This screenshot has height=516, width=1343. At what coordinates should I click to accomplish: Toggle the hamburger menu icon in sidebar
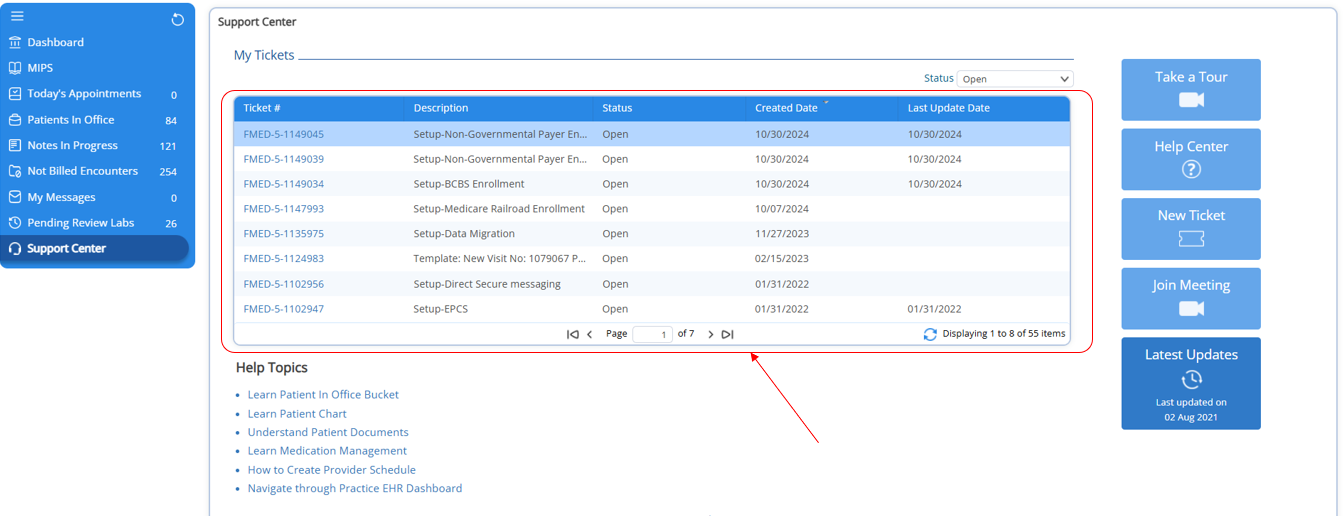(17, 17)
